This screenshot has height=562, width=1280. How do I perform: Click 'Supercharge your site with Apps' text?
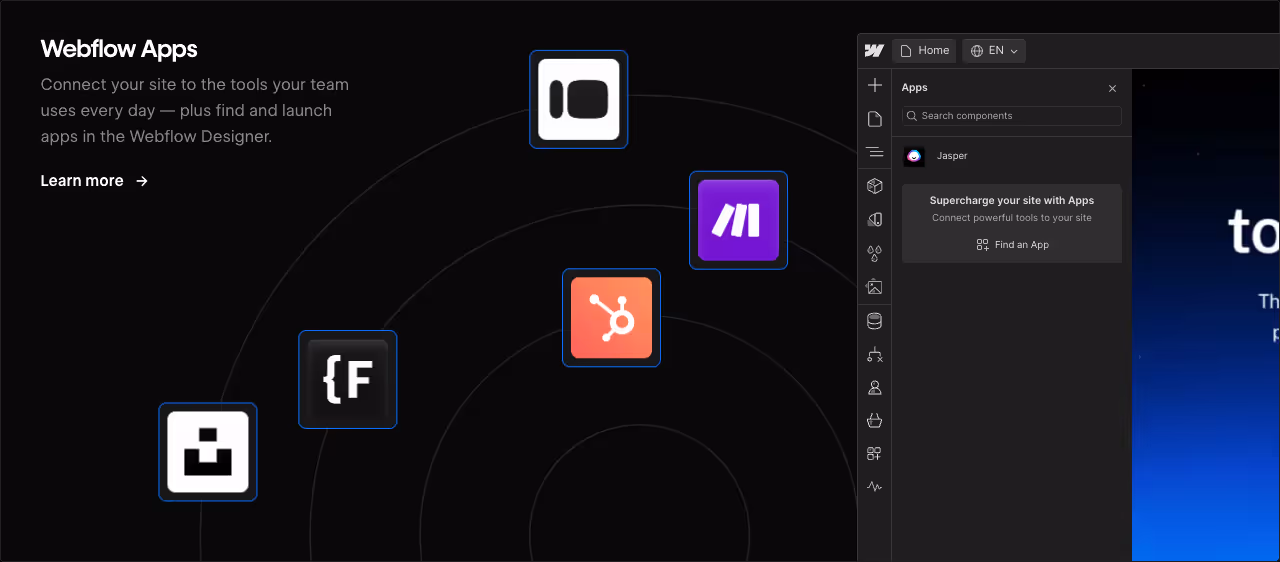click(1012, 201)
